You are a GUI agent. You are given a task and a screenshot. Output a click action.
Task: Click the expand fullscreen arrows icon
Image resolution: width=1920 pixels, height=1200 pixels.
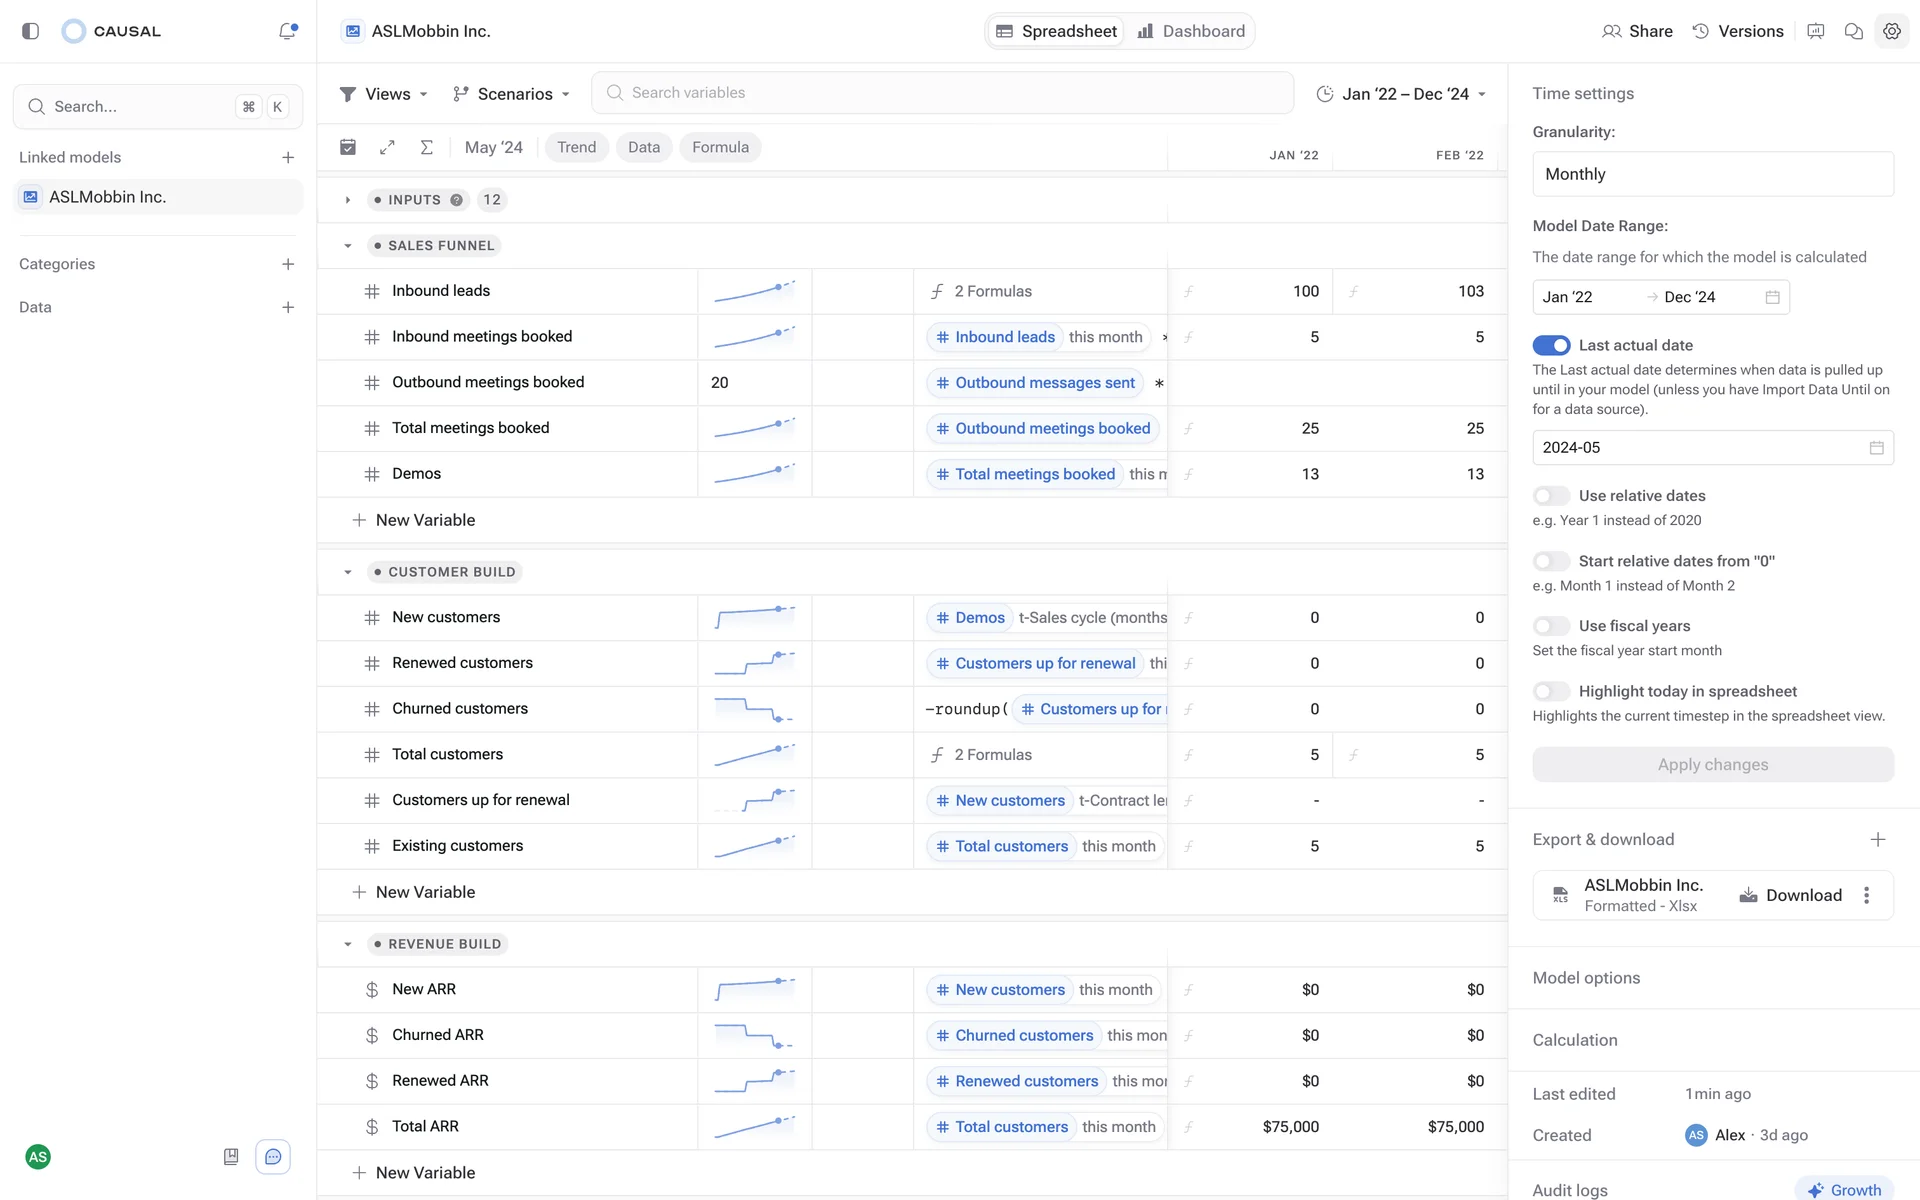click(387, 148)
